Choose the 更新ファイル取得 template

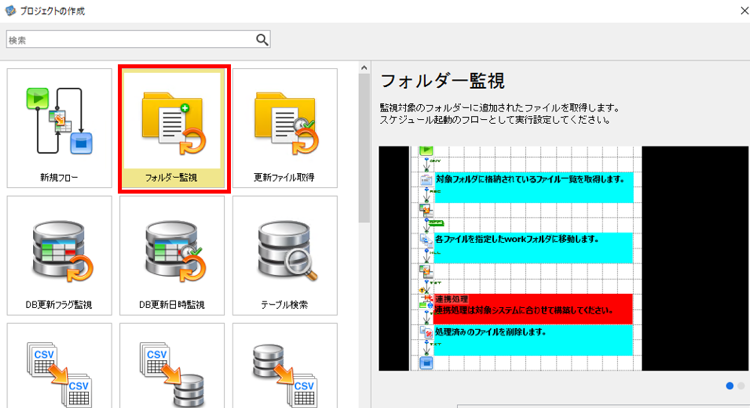pos(285,128)
